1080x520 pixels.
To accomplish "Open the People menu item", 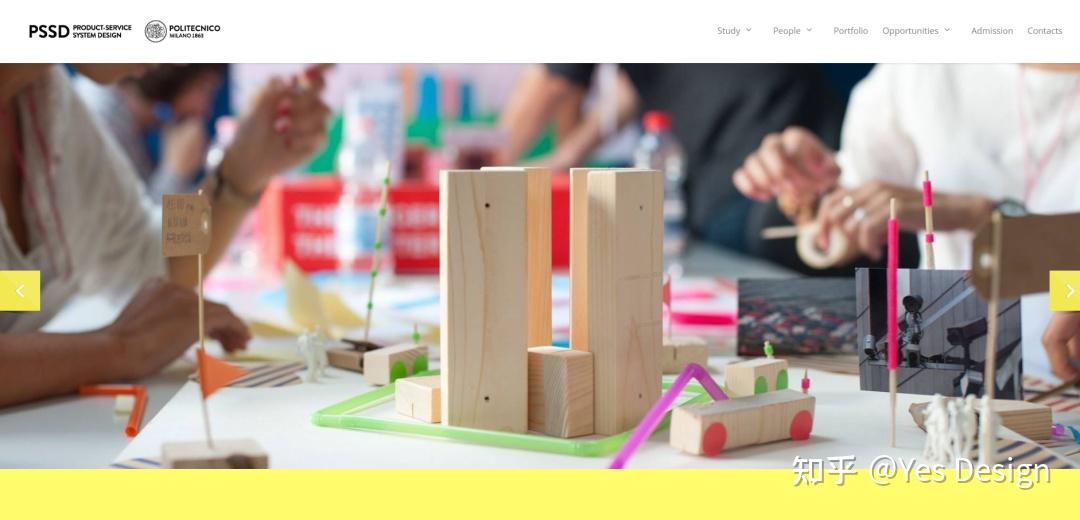I will pos(787,31).
